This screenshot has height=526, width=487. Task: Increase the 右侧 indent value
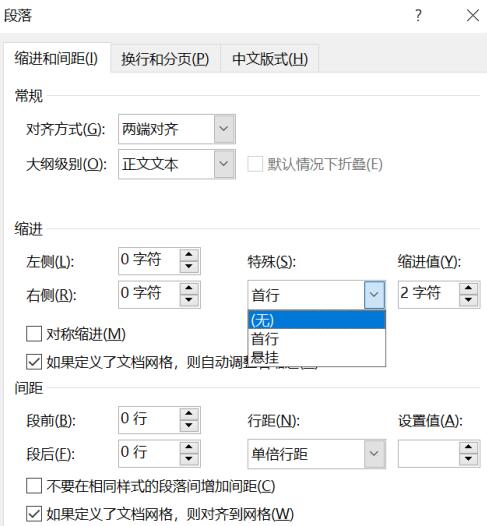coord(189,288)
